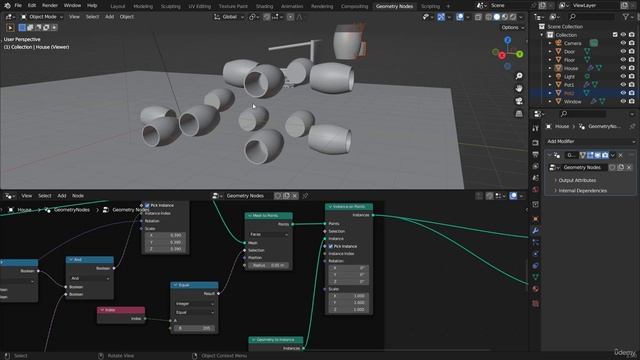640x360 pixels.
Task: Expand the Floor item in outliner
Action: (550, 60)
